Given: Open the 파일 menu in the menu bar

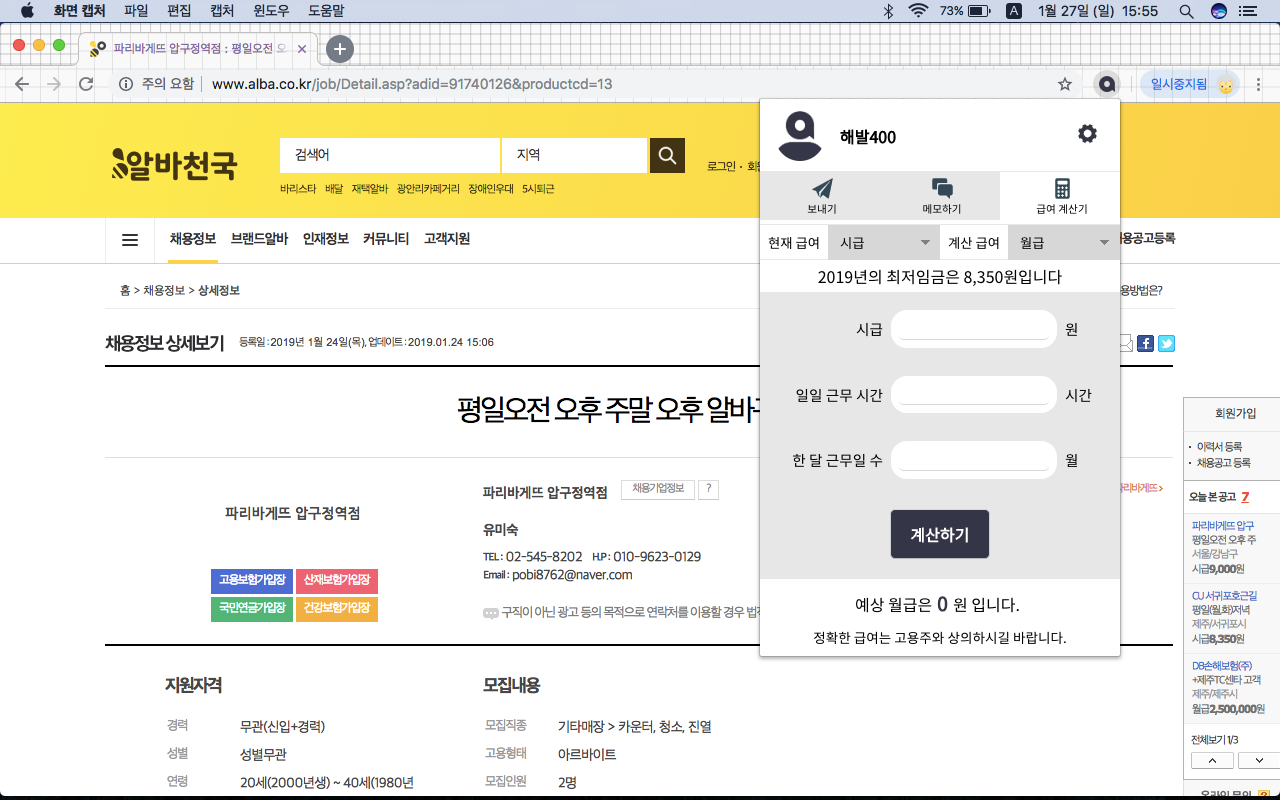Looking at the screenshot, I should [135, 11].
